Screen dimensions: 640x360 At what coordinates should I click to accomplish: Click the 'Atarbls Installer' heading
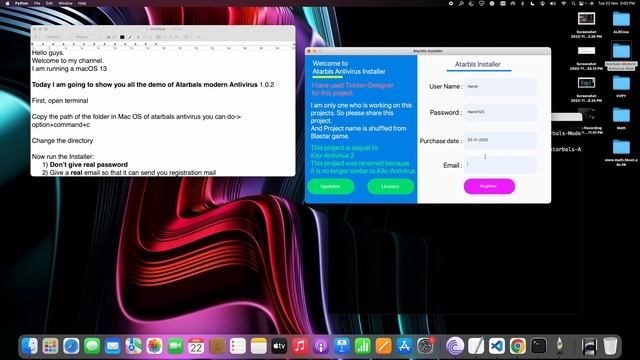point(478,64)
